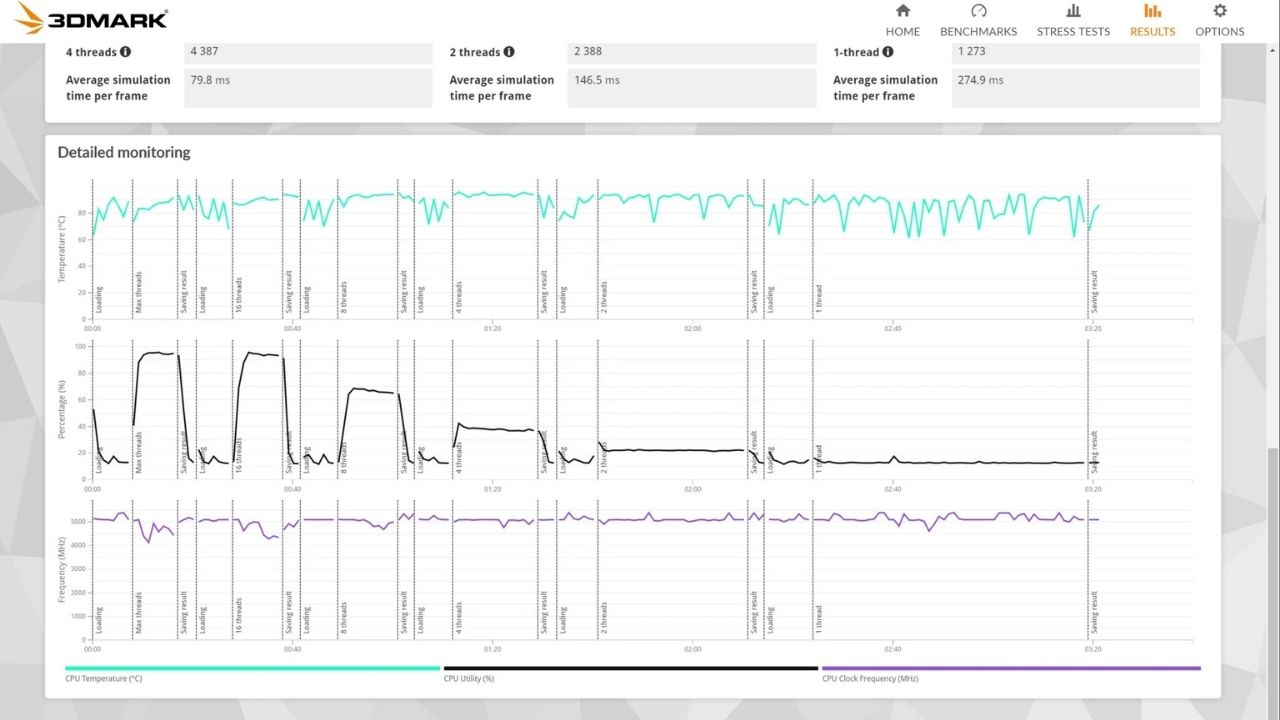This screenshot has height=720, width=1280.
Task: Click the purple CPU Clock Frequency color bar
Action: [x=1010, y=668]
